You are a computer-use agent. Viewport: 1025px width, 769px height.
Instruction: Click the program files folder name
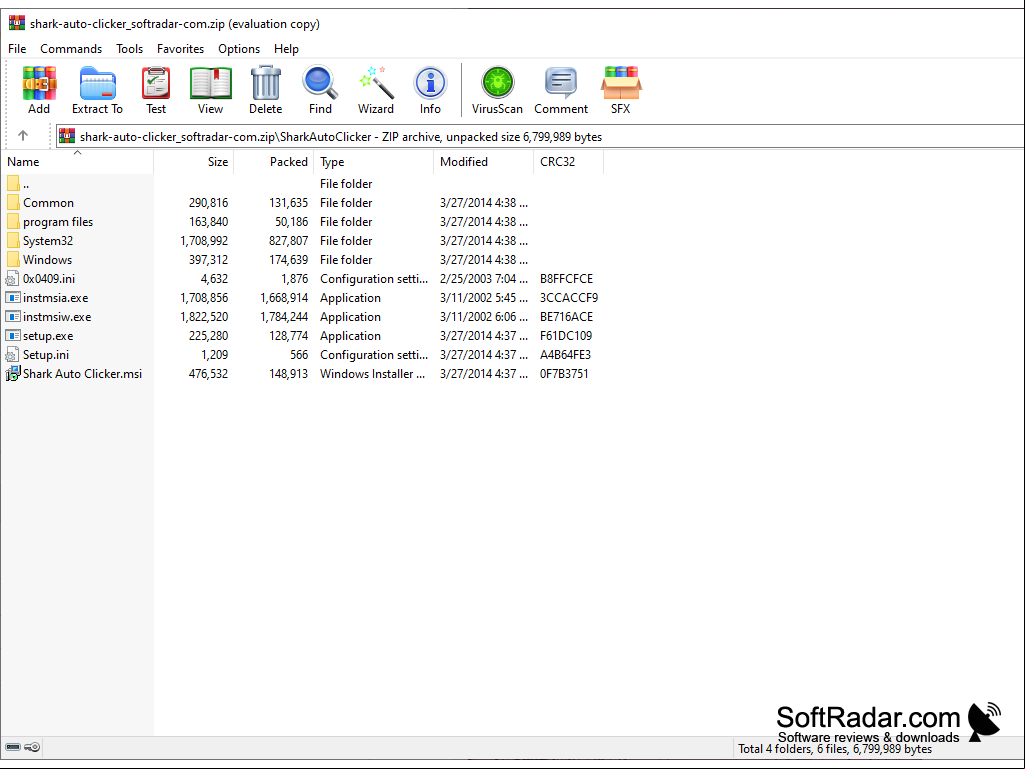(58, 222)
